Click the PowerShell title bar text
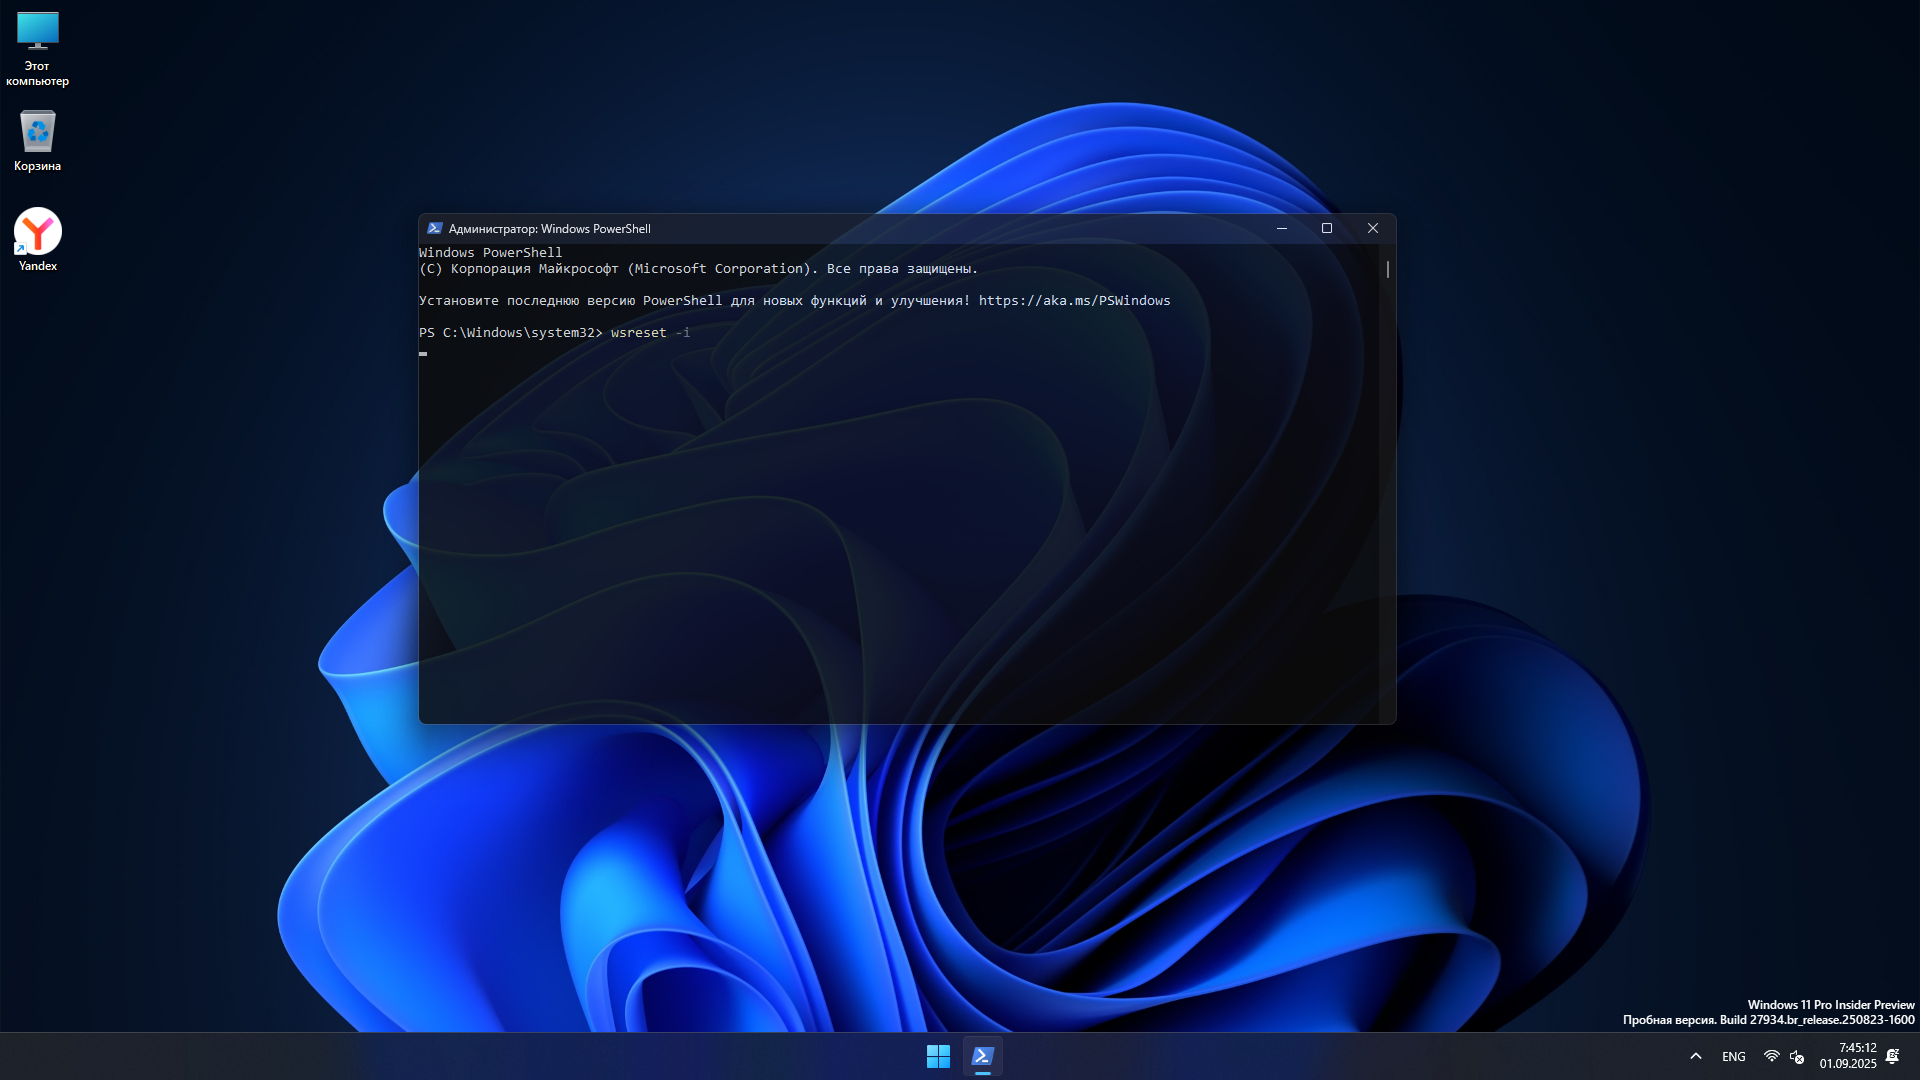The image size is (1920, 1080). pos(550,228)
